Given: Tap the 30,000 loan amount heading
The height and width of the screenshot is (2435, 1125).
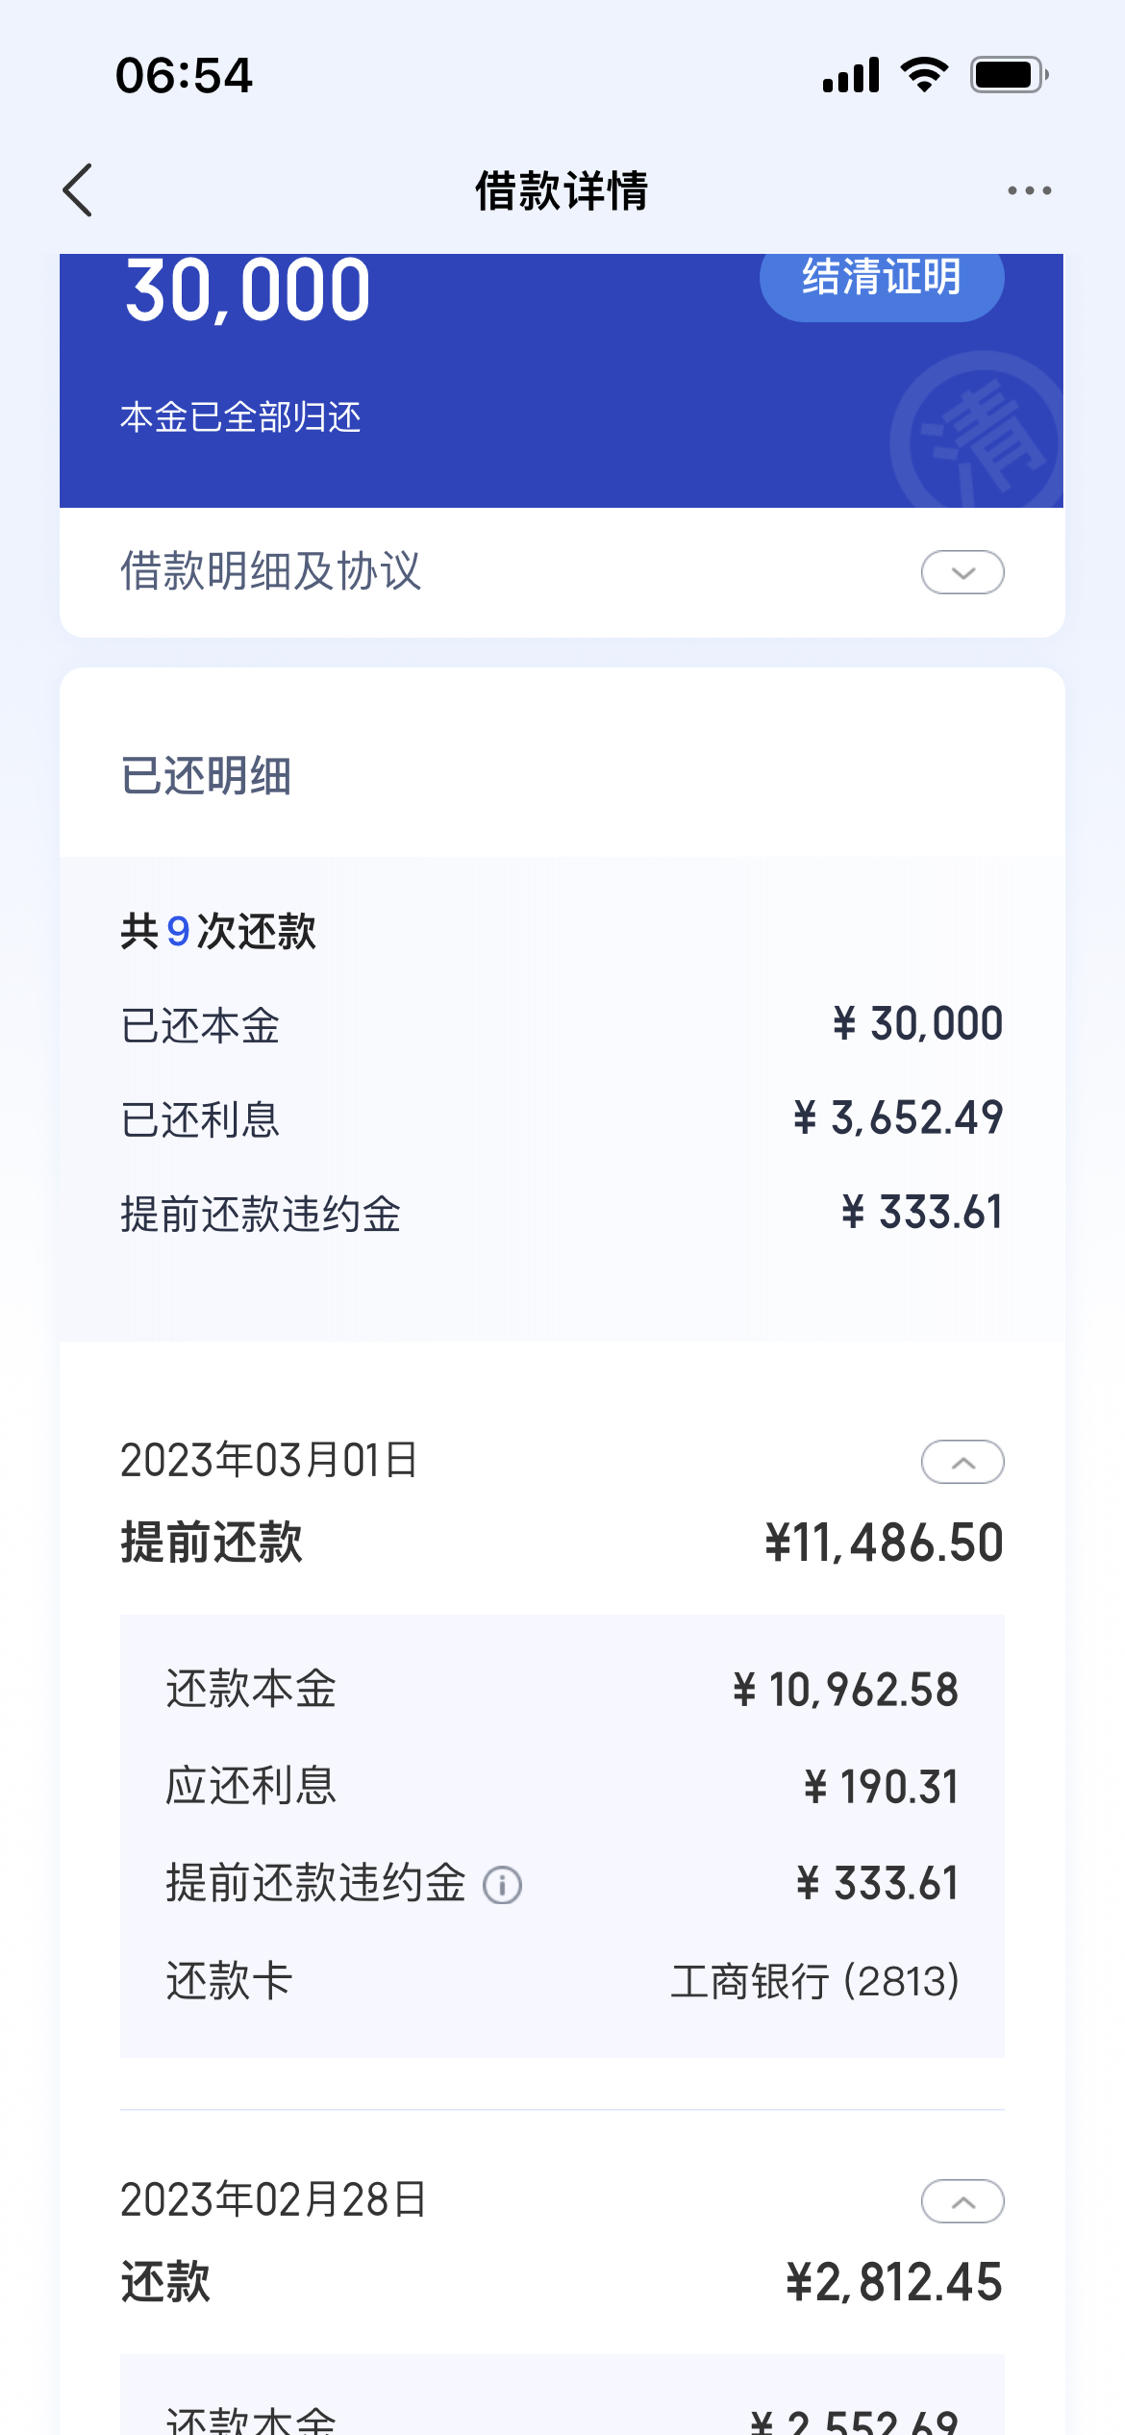Looking at the screenshot, I should [248, 292].
